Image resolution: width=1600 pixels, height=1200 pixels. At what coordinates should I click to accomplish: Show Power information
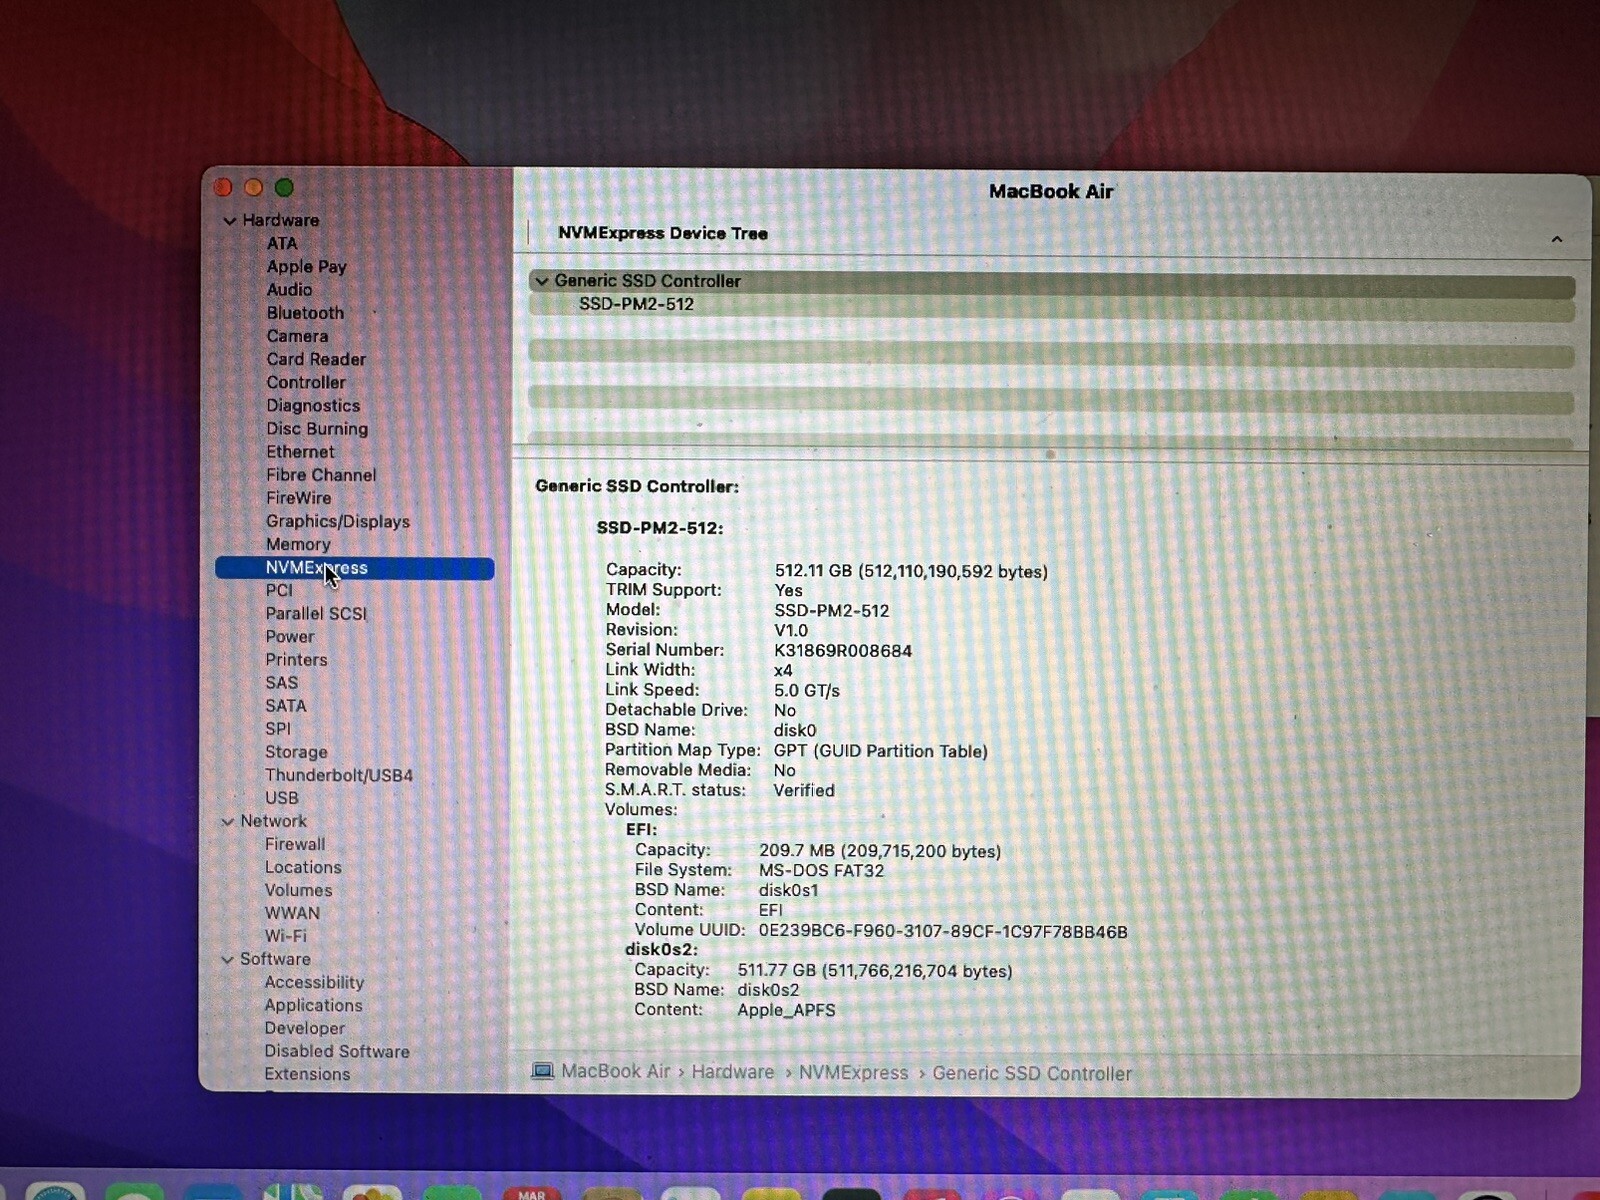coord(290,637)
